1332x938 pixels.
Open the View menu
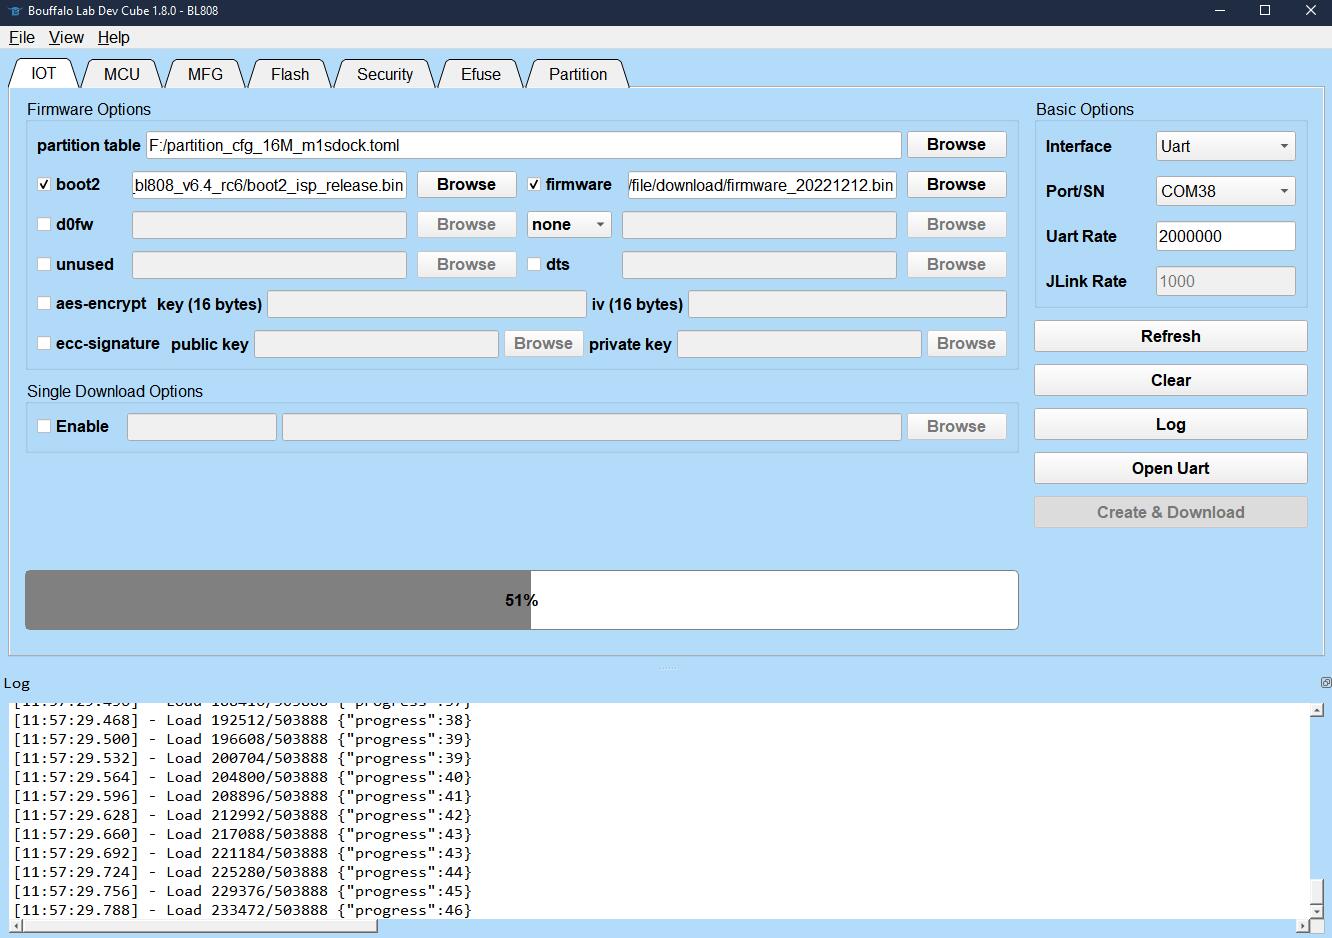(x=66, y=37)
